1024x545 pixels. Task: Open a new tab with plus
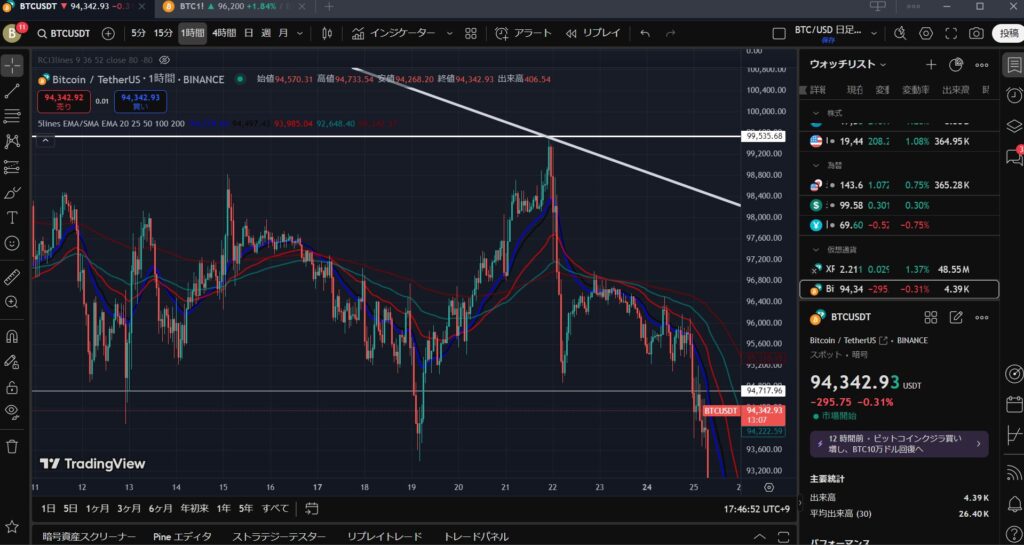pos(328,7)
